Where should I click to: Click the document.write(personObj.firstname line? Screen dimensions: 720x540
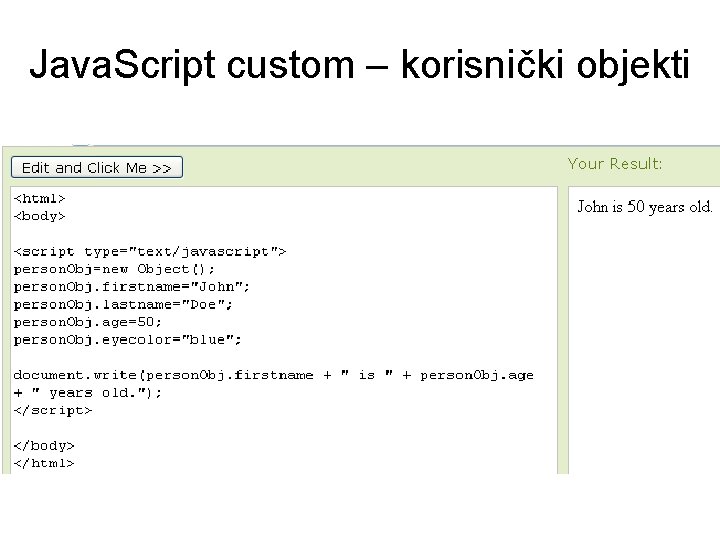[x=274, y=375]
